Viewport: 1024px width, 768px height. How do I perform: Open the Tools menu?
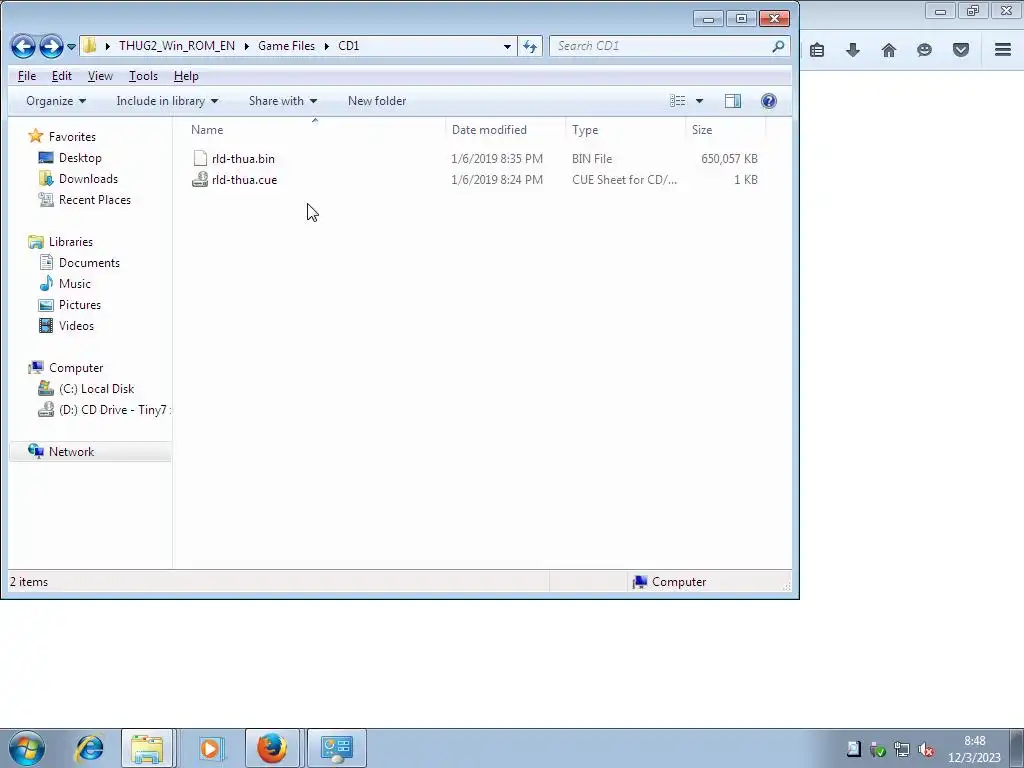143,76
